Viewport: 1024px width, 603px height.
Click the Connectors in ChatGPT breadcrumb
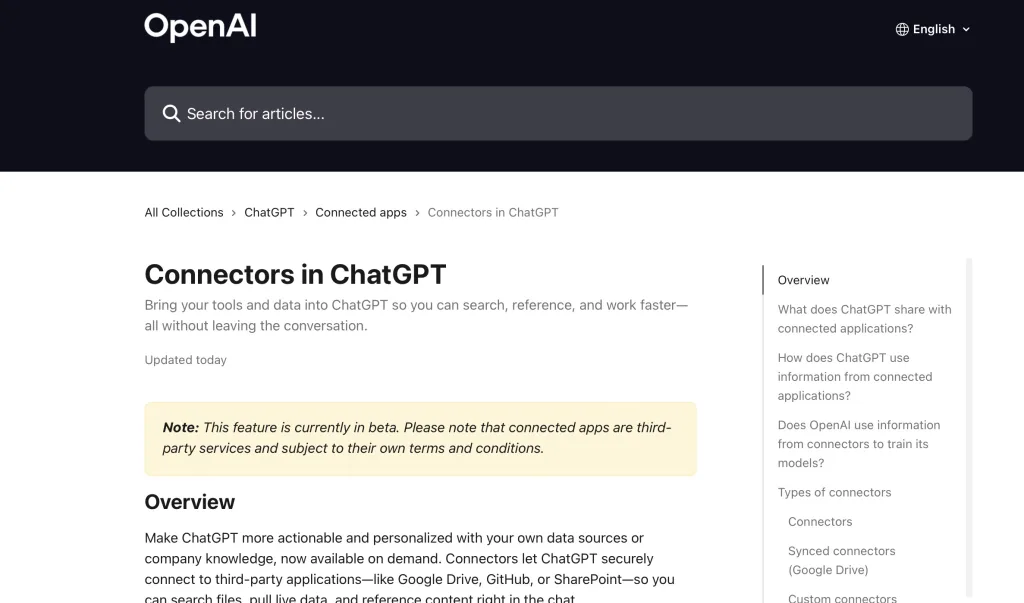492,212
